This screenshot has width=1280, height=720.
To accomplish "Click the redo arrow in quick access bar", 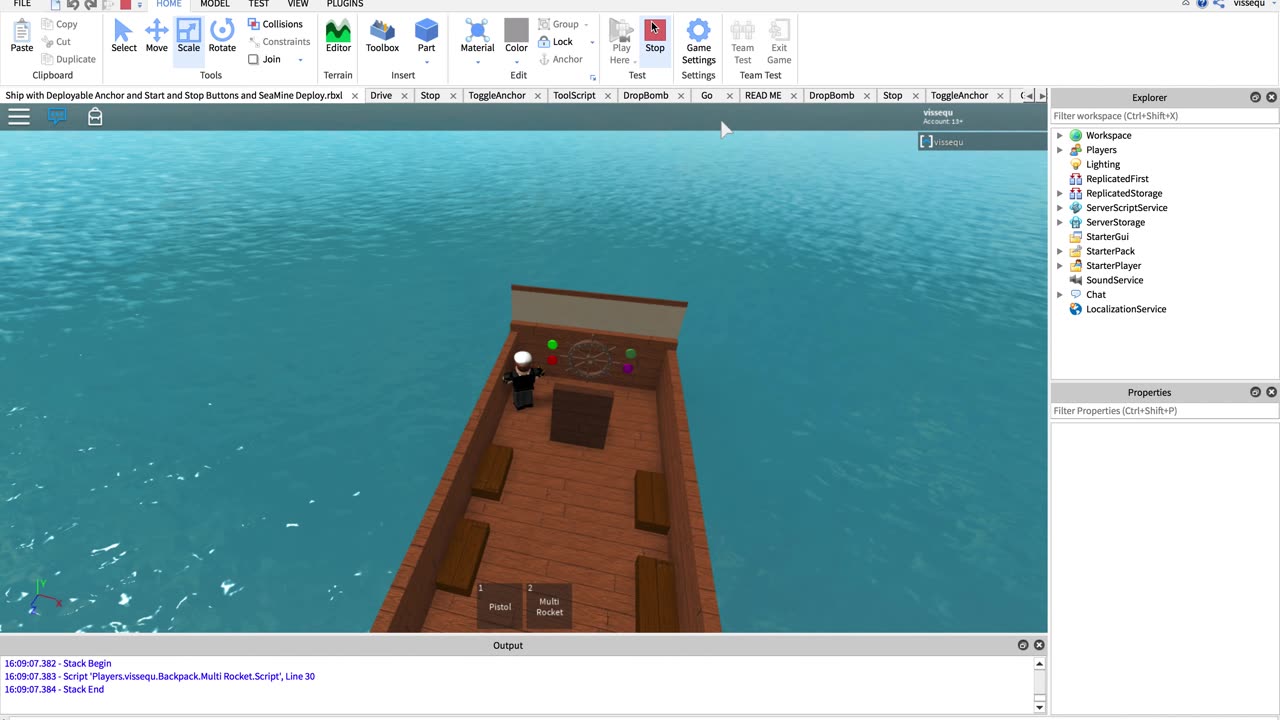I will 90,5.
